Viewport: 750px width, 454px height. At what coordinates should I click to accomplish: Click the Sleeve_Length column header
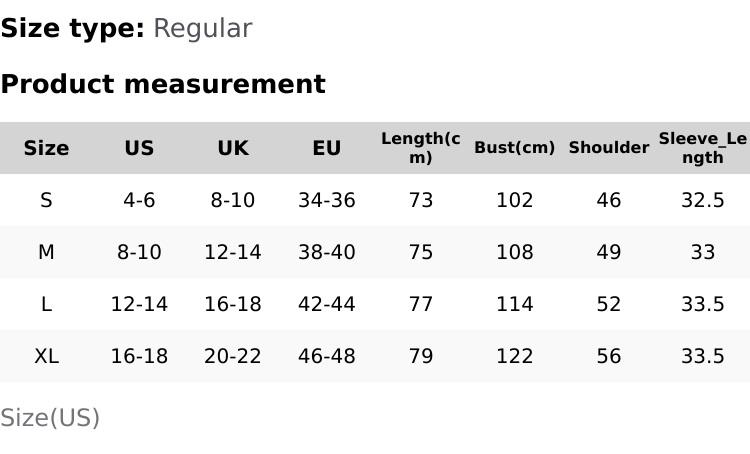click(x=702, y=148)
